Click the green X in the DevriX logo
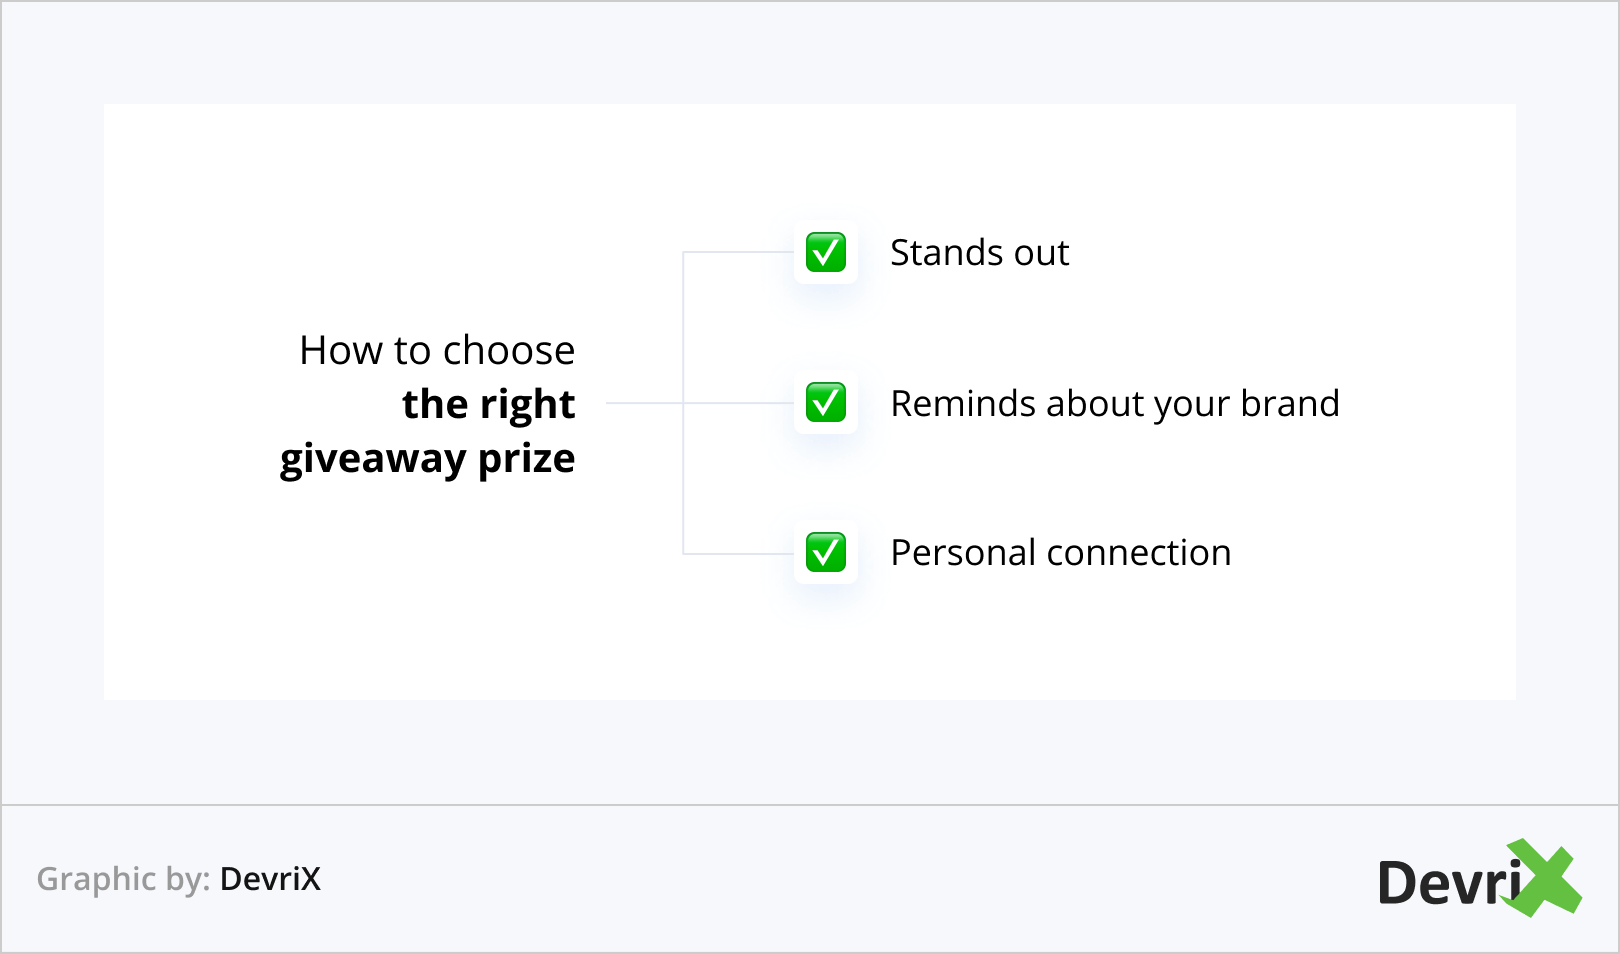1620x954 pixels. pos(1545,878)
